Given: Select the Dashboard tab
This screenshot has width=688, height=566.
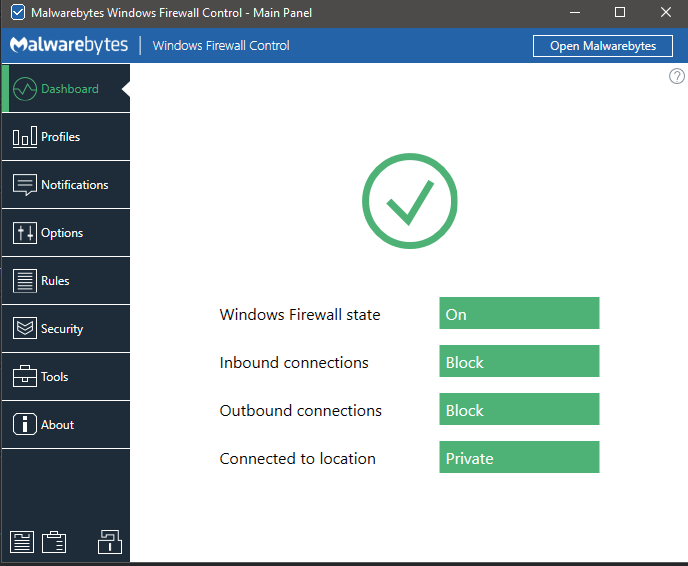Looking at the screenshot, I should 66,88.
